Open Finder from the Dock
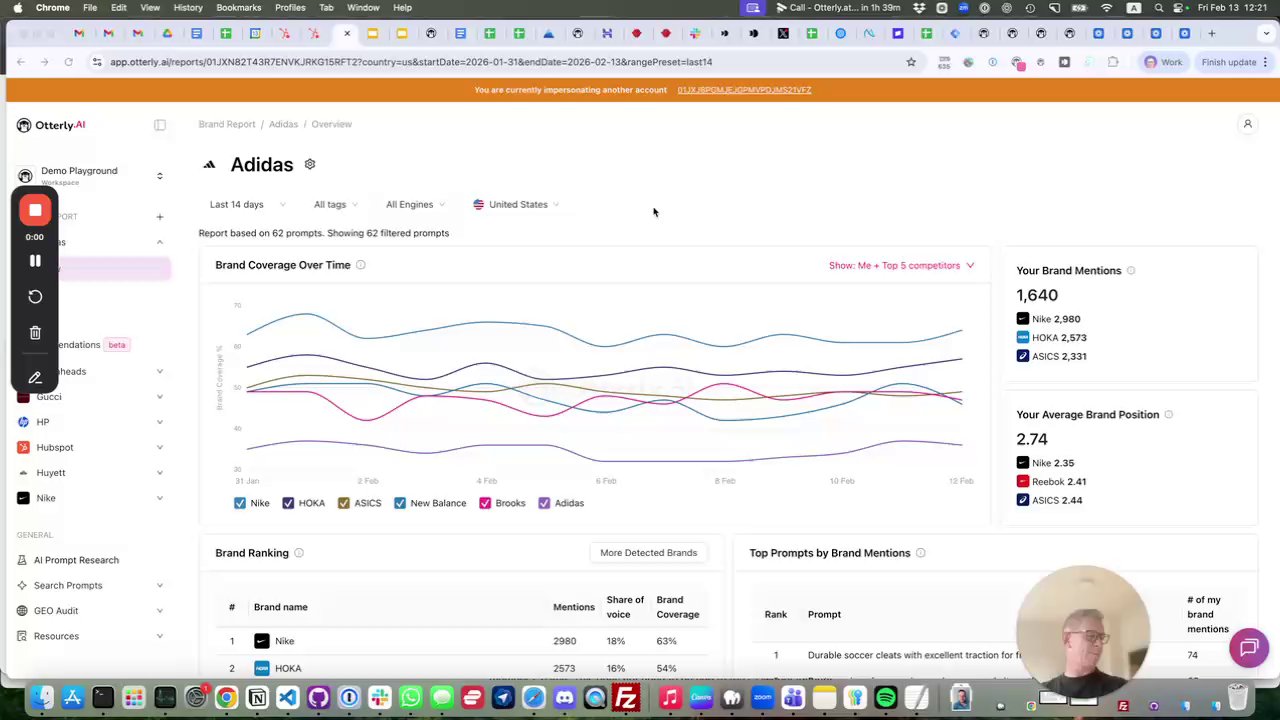1280x720 pixels. 41,697
